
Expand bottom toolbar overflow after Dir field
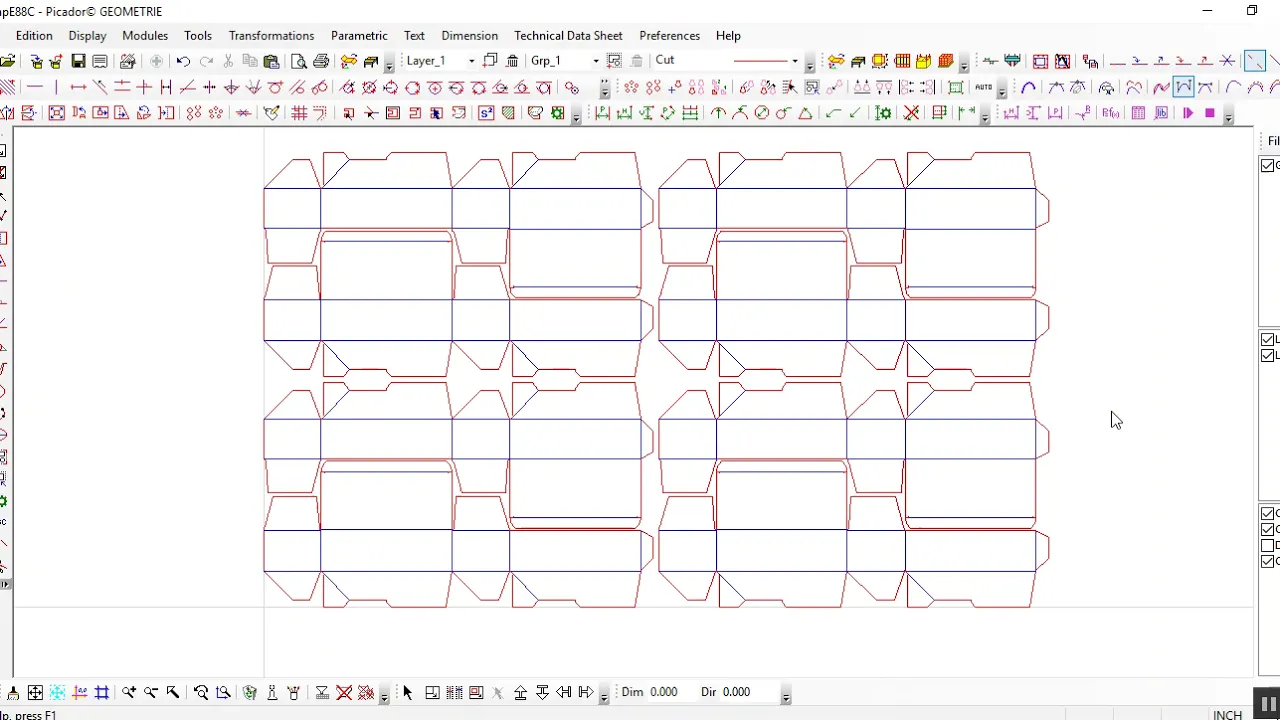pos(787,695)
